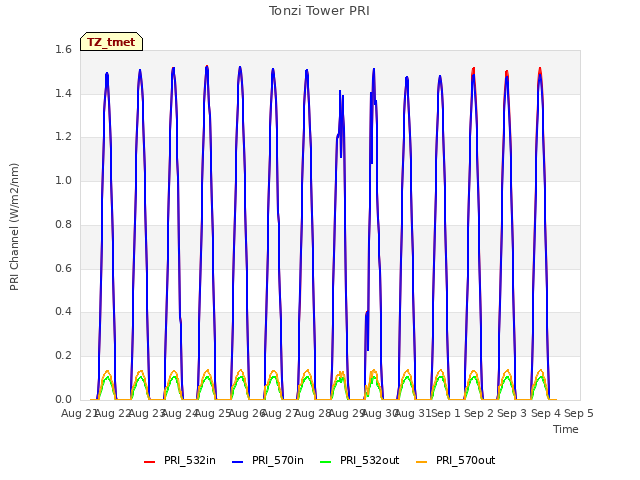Click the 0.4 y-axis tick label
The height and width of the screenshot is (480, 640).
point(63,312)
